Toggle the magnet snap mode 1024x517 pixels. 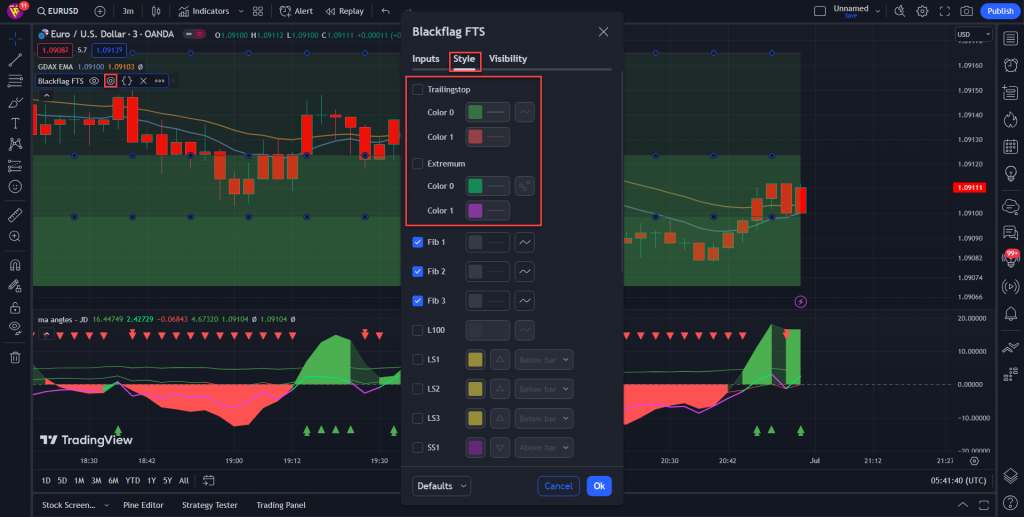(15, 265)
